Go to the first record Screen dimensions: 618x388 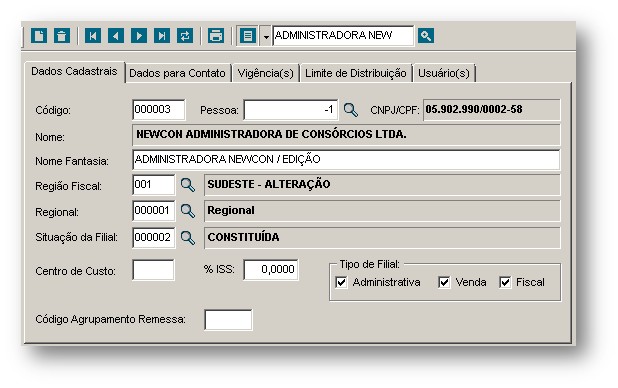click(x=93, y=36)
